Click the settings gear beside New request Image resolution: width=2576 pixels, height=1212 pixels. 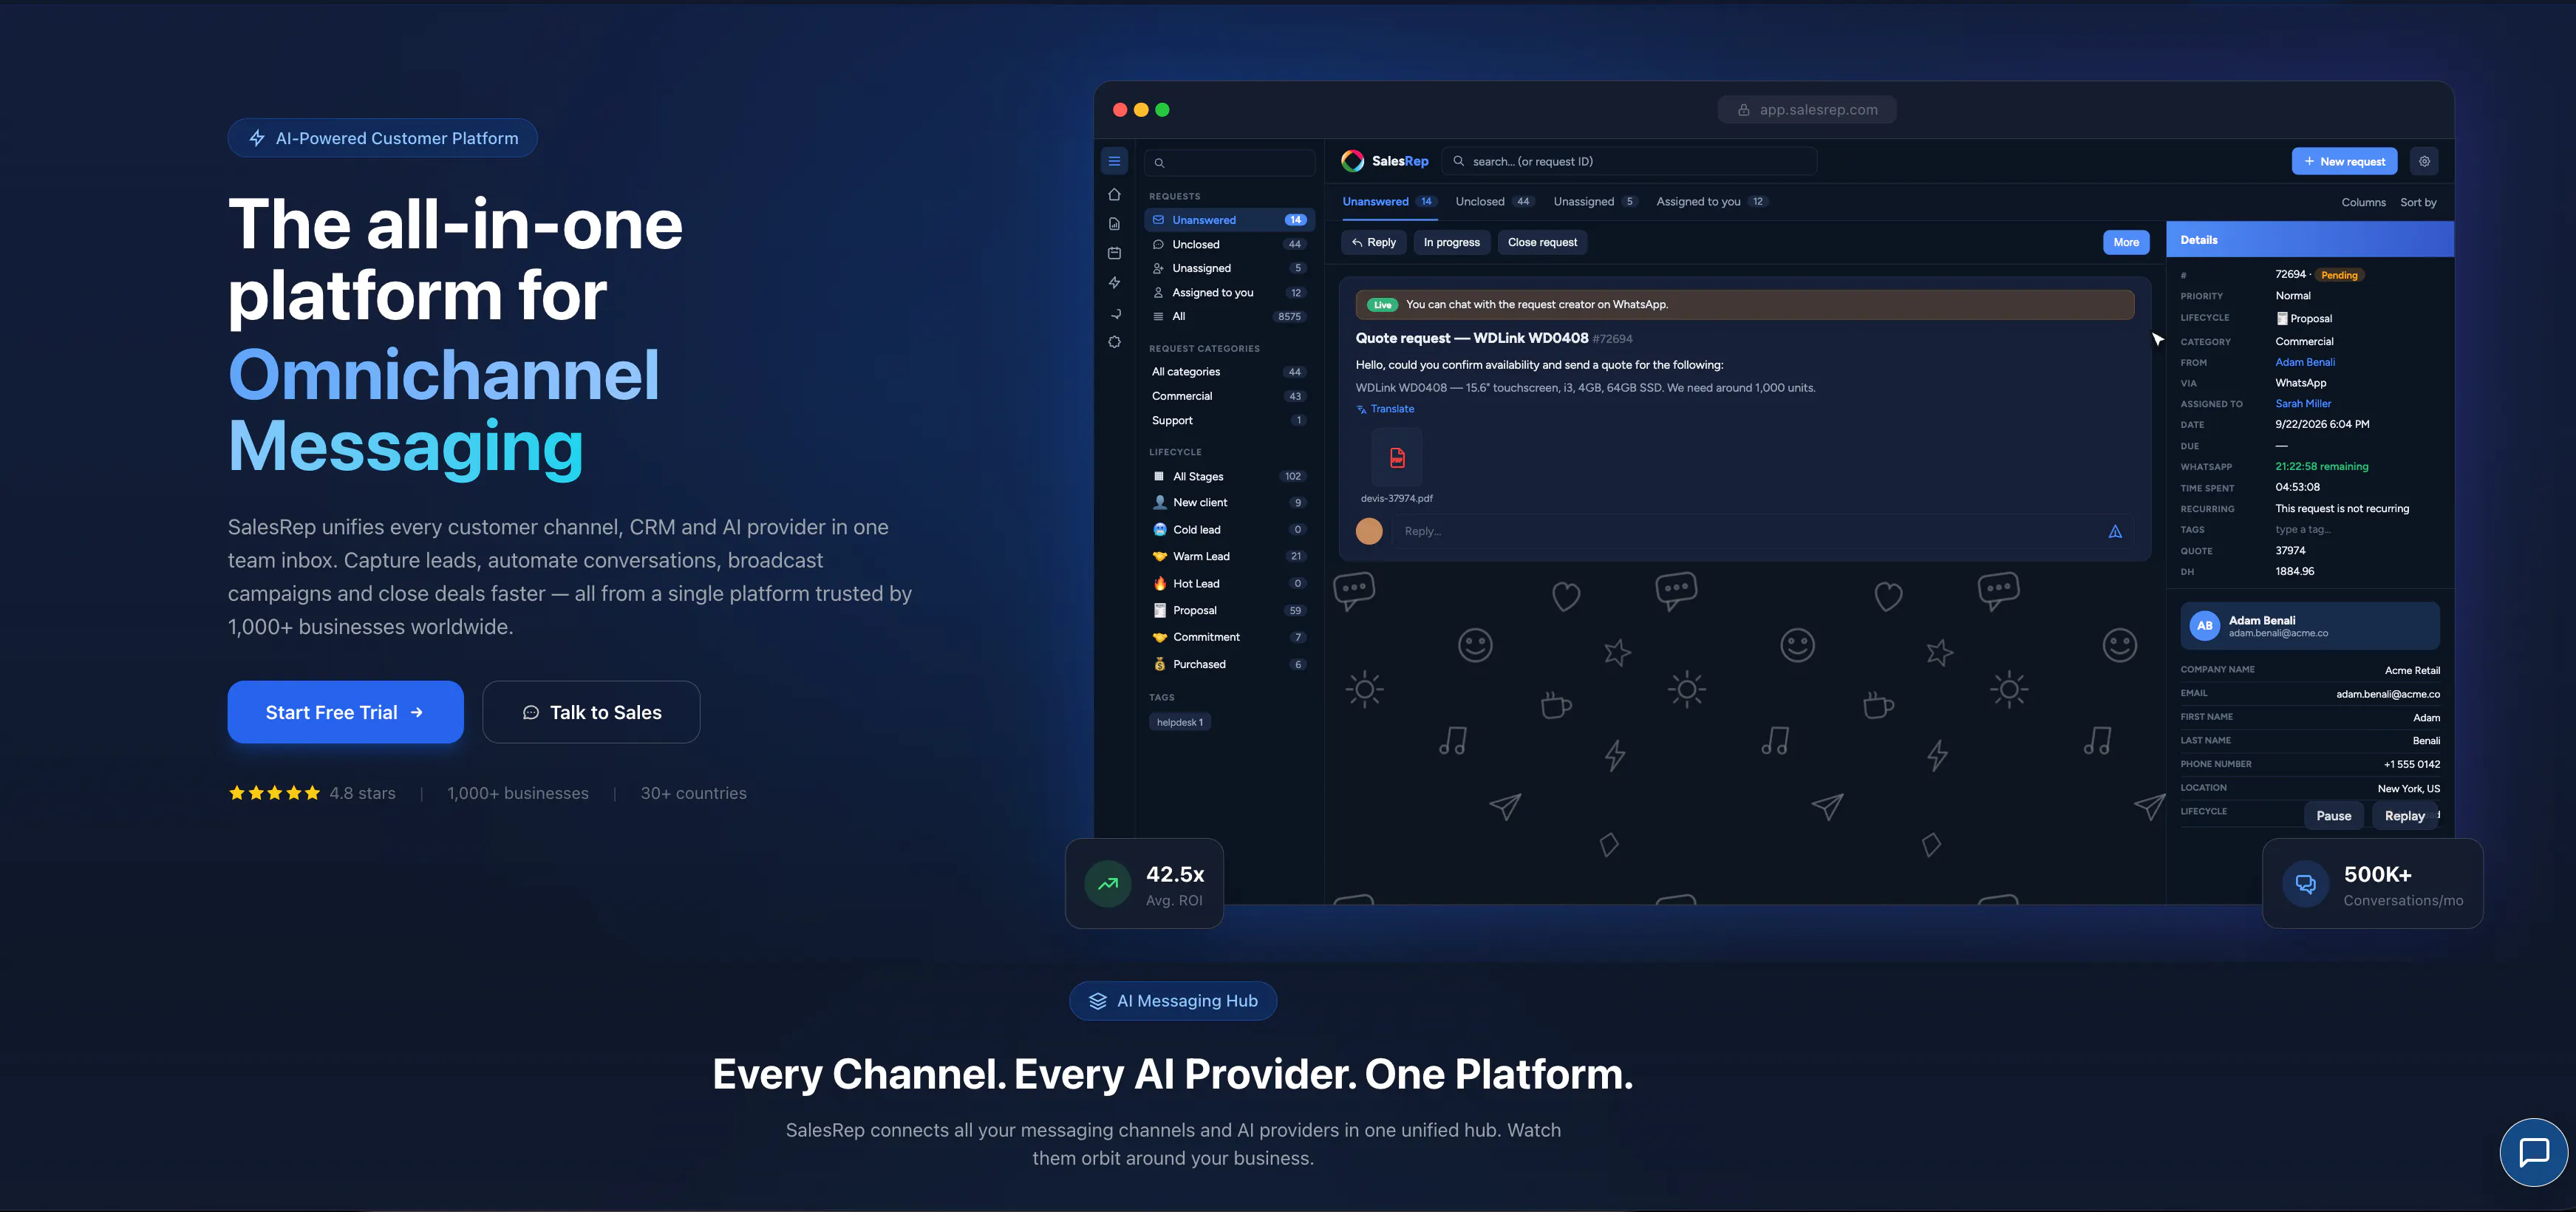click(x=2424, y=161)
